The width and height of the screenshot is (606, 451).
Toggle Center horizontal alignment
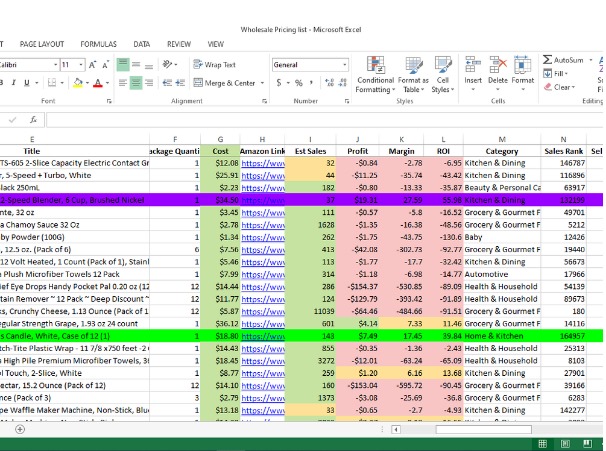[x=136, y=83]
